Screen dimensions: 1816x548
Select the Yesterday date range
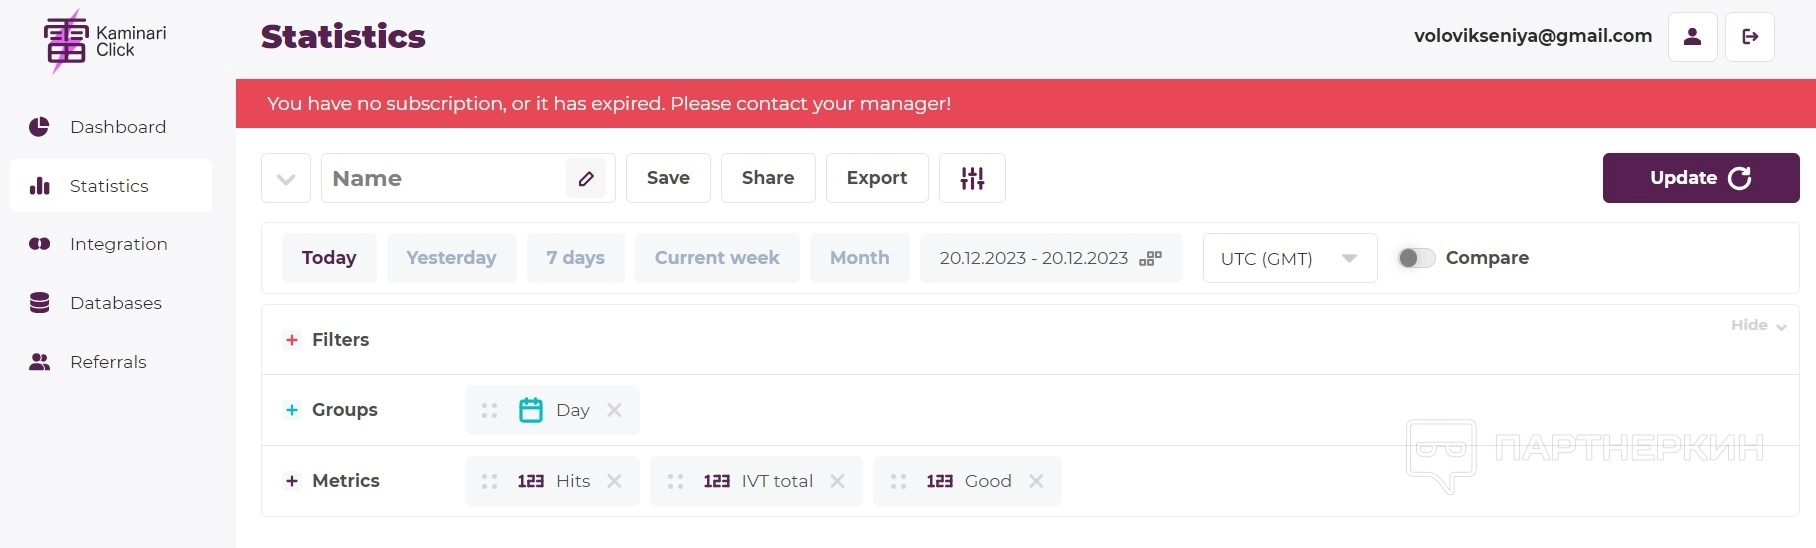pyautogui.click(x=451, y=258)
